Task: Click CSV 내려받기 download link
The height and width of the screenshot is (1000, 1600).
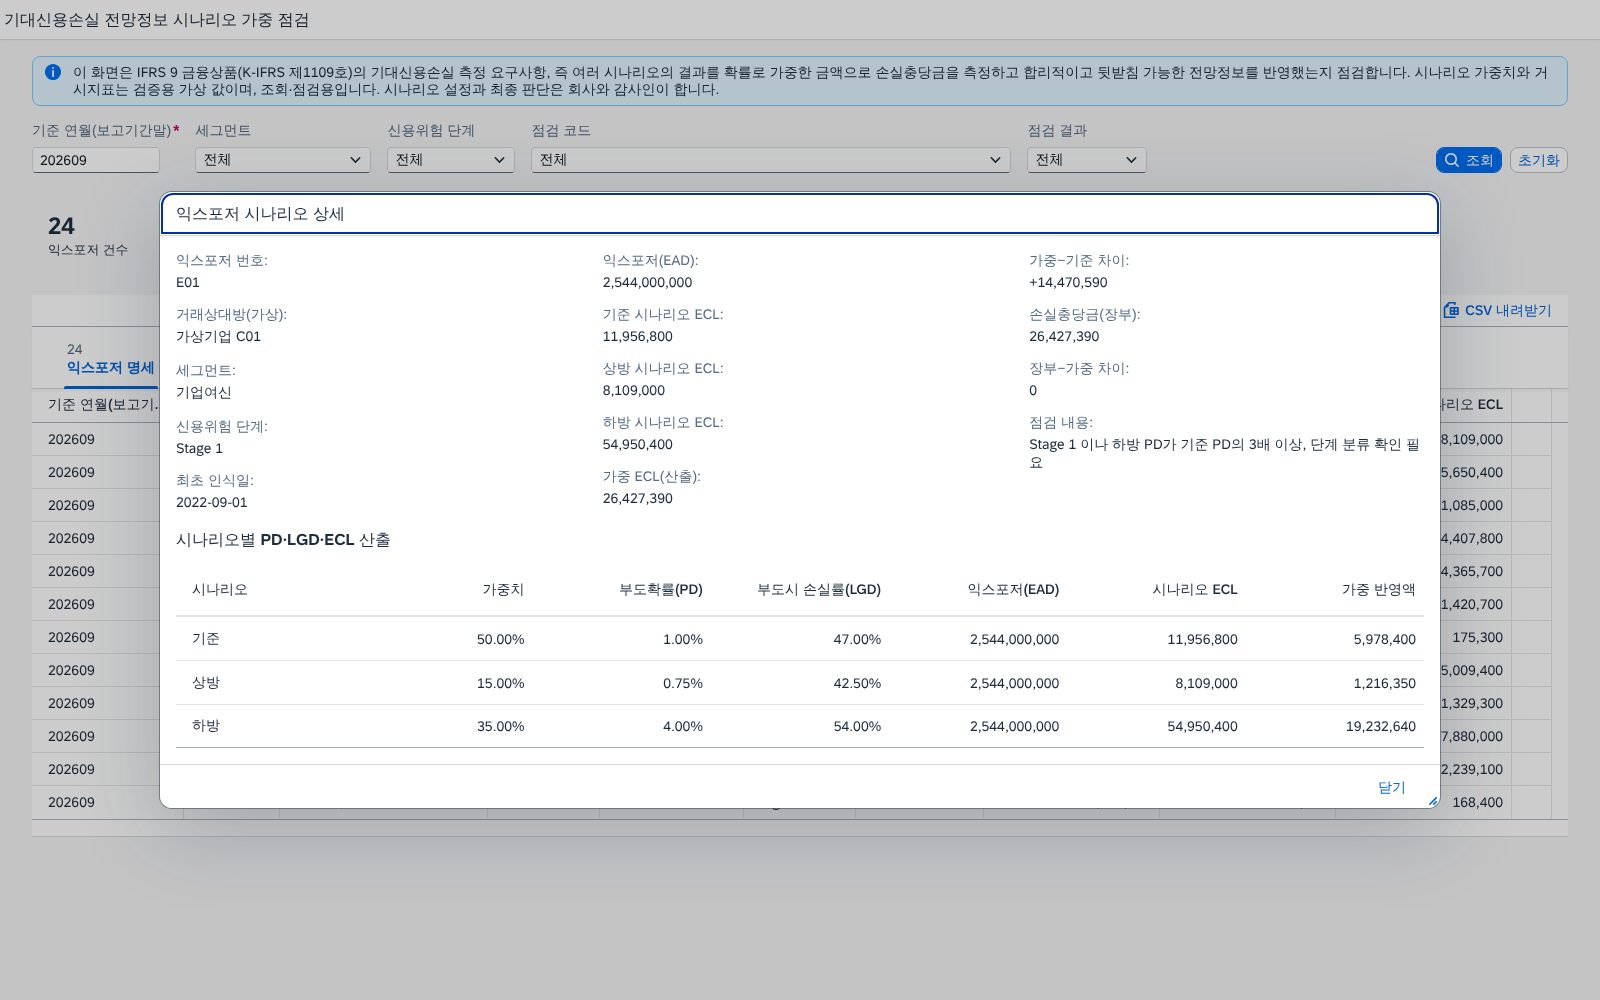Action: pyautogui.click(x=1497, y=310)
